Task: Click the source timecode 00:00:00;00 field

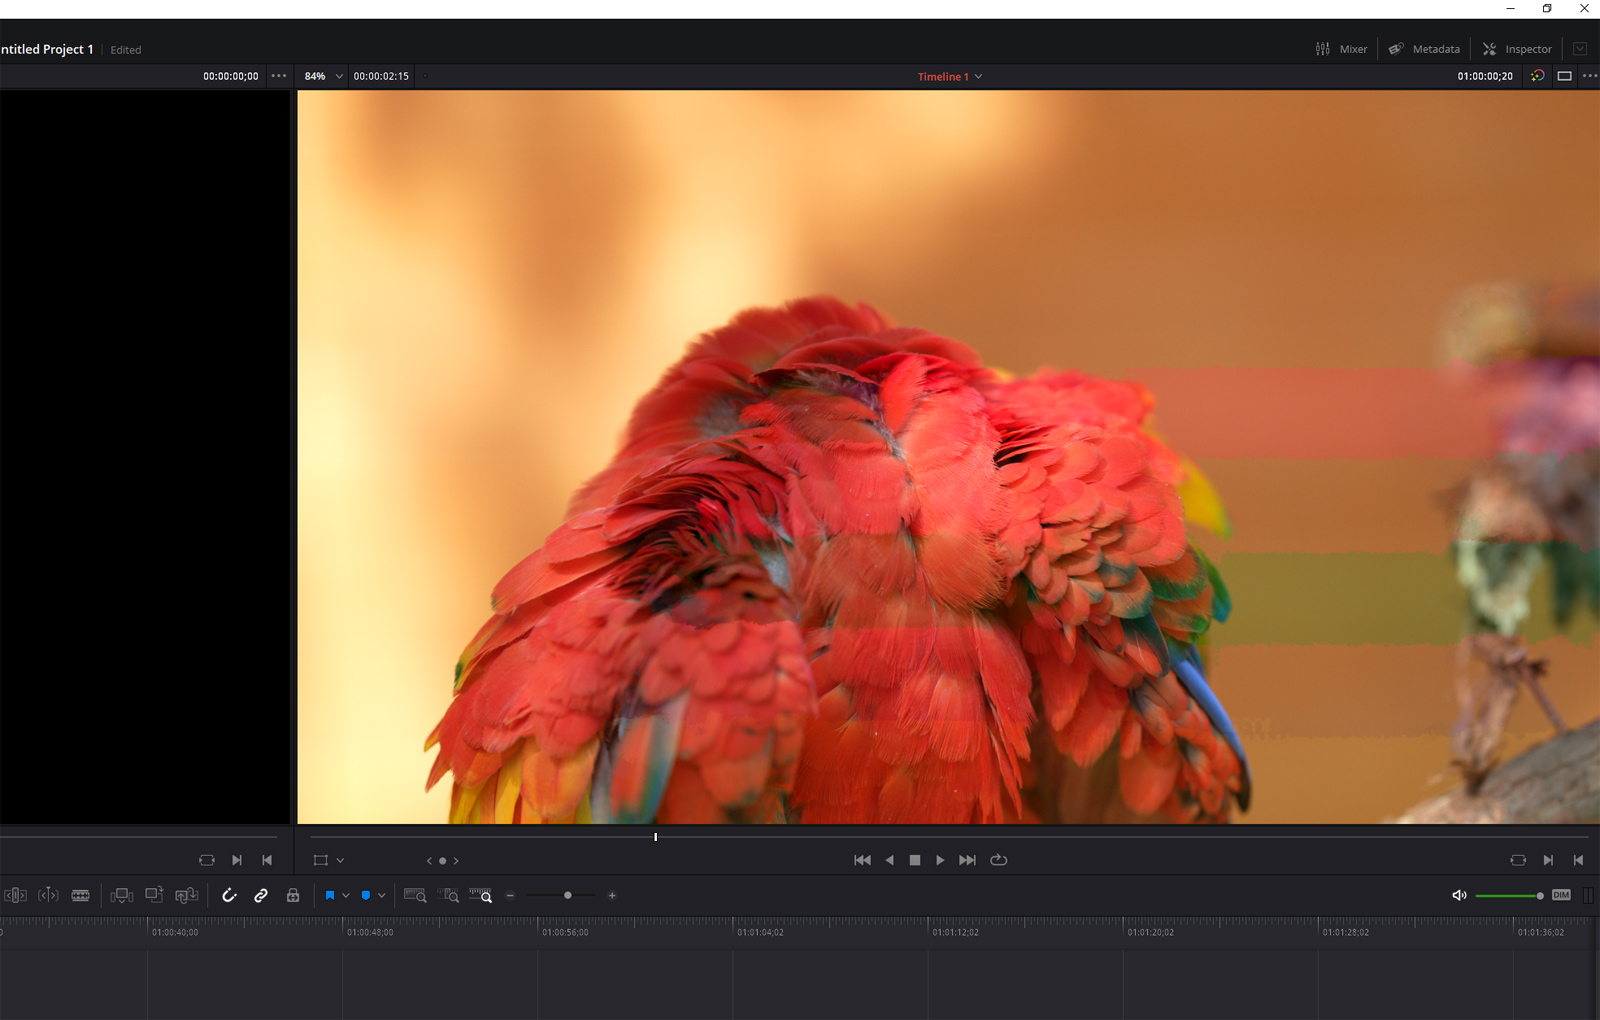Action: click(230, 76)
